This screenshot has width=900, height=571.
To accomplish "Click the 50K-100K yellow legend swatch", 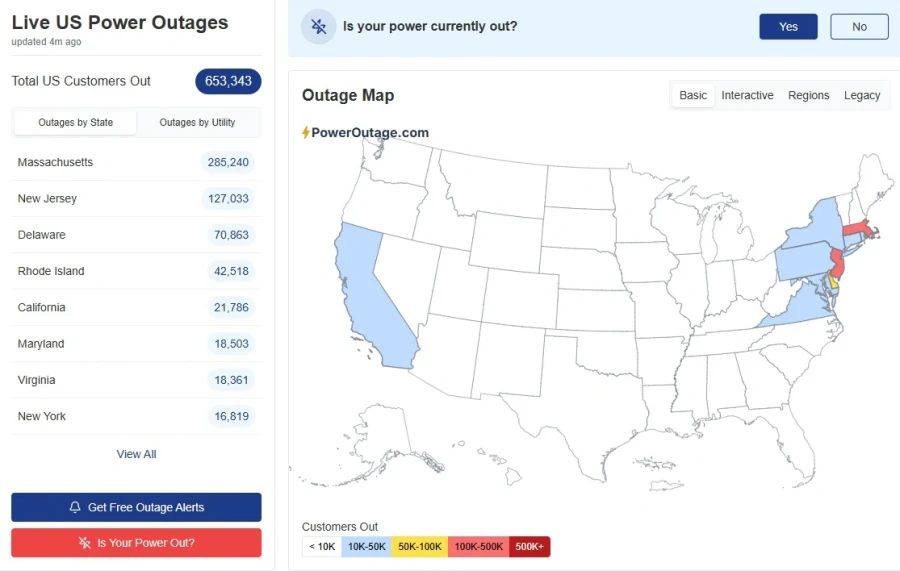I will pyautogui.click(x=420, y=547).
